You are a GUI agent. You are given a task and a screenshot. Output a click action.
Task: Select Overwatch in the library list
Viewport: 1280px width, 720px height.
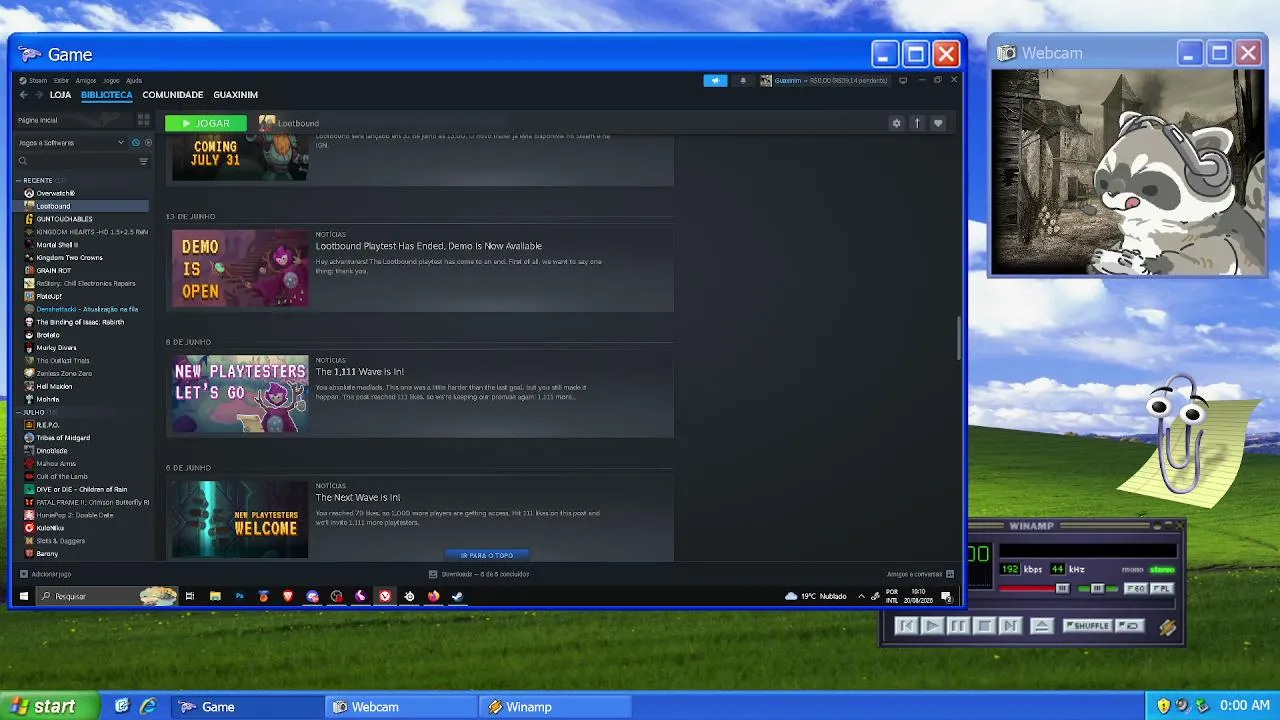pos(56,193)
